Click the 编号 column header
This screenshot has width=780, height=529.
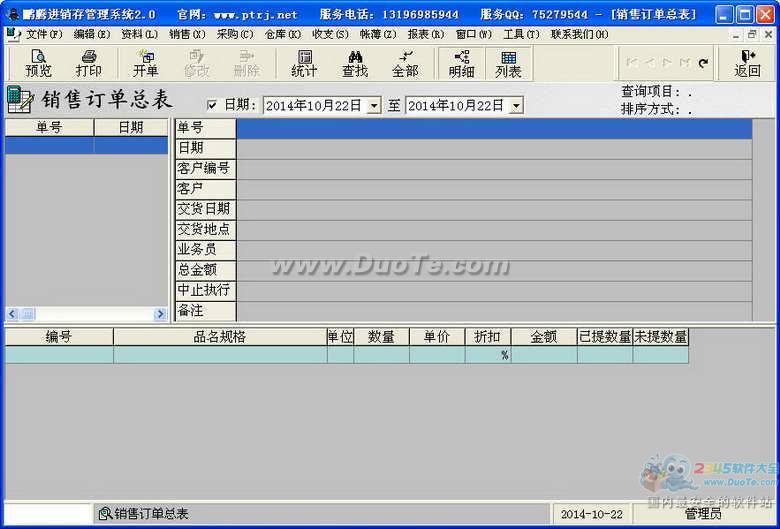59,337
